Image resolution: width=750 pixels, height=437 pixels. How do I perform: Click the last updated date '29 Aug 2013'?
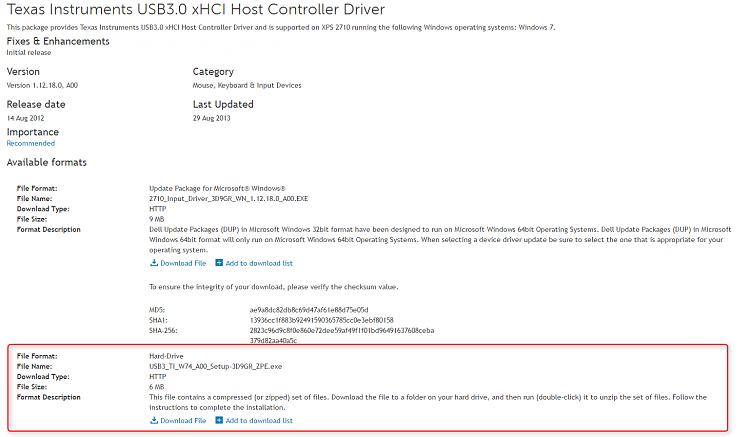[x=211, y=118]
